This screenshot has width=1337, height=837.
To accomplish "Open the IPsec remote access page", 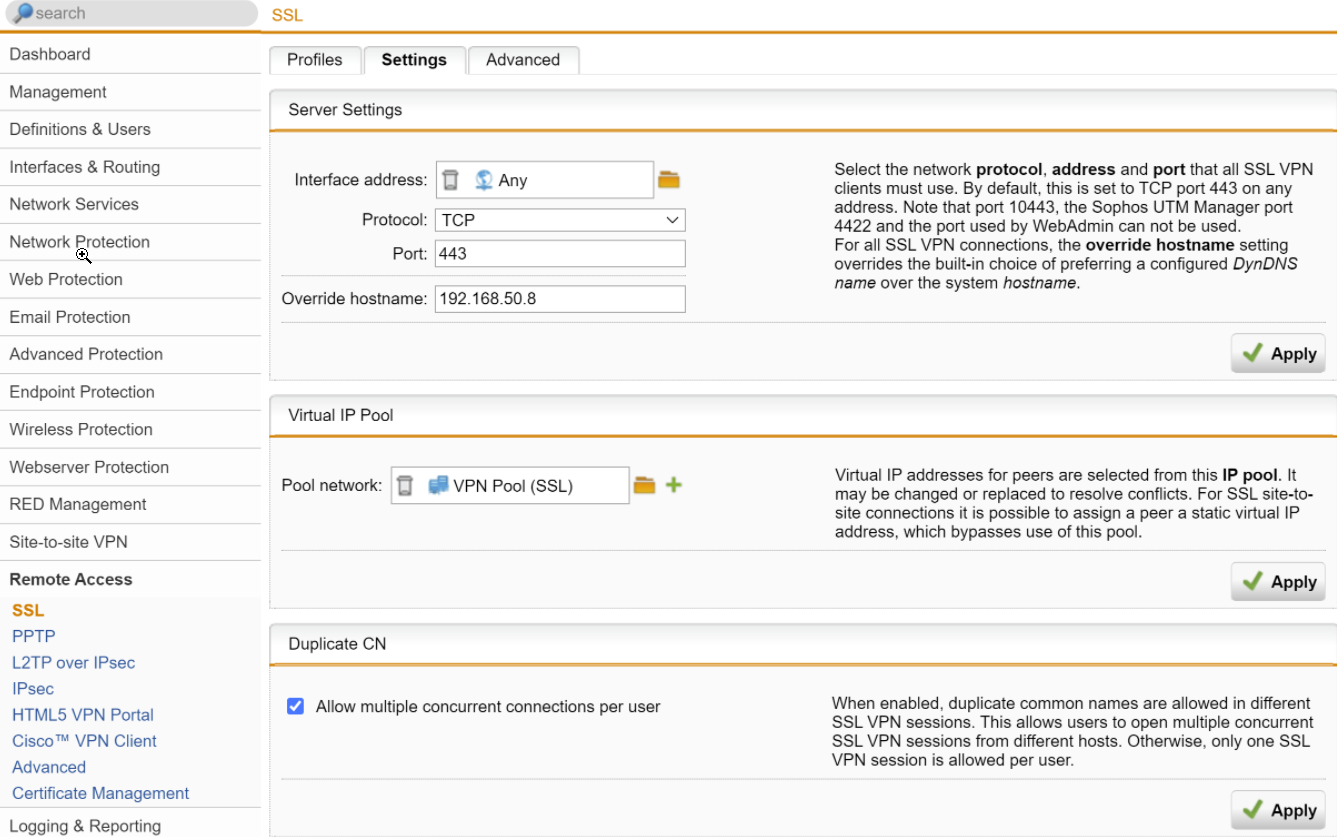I will click(33, 688).
